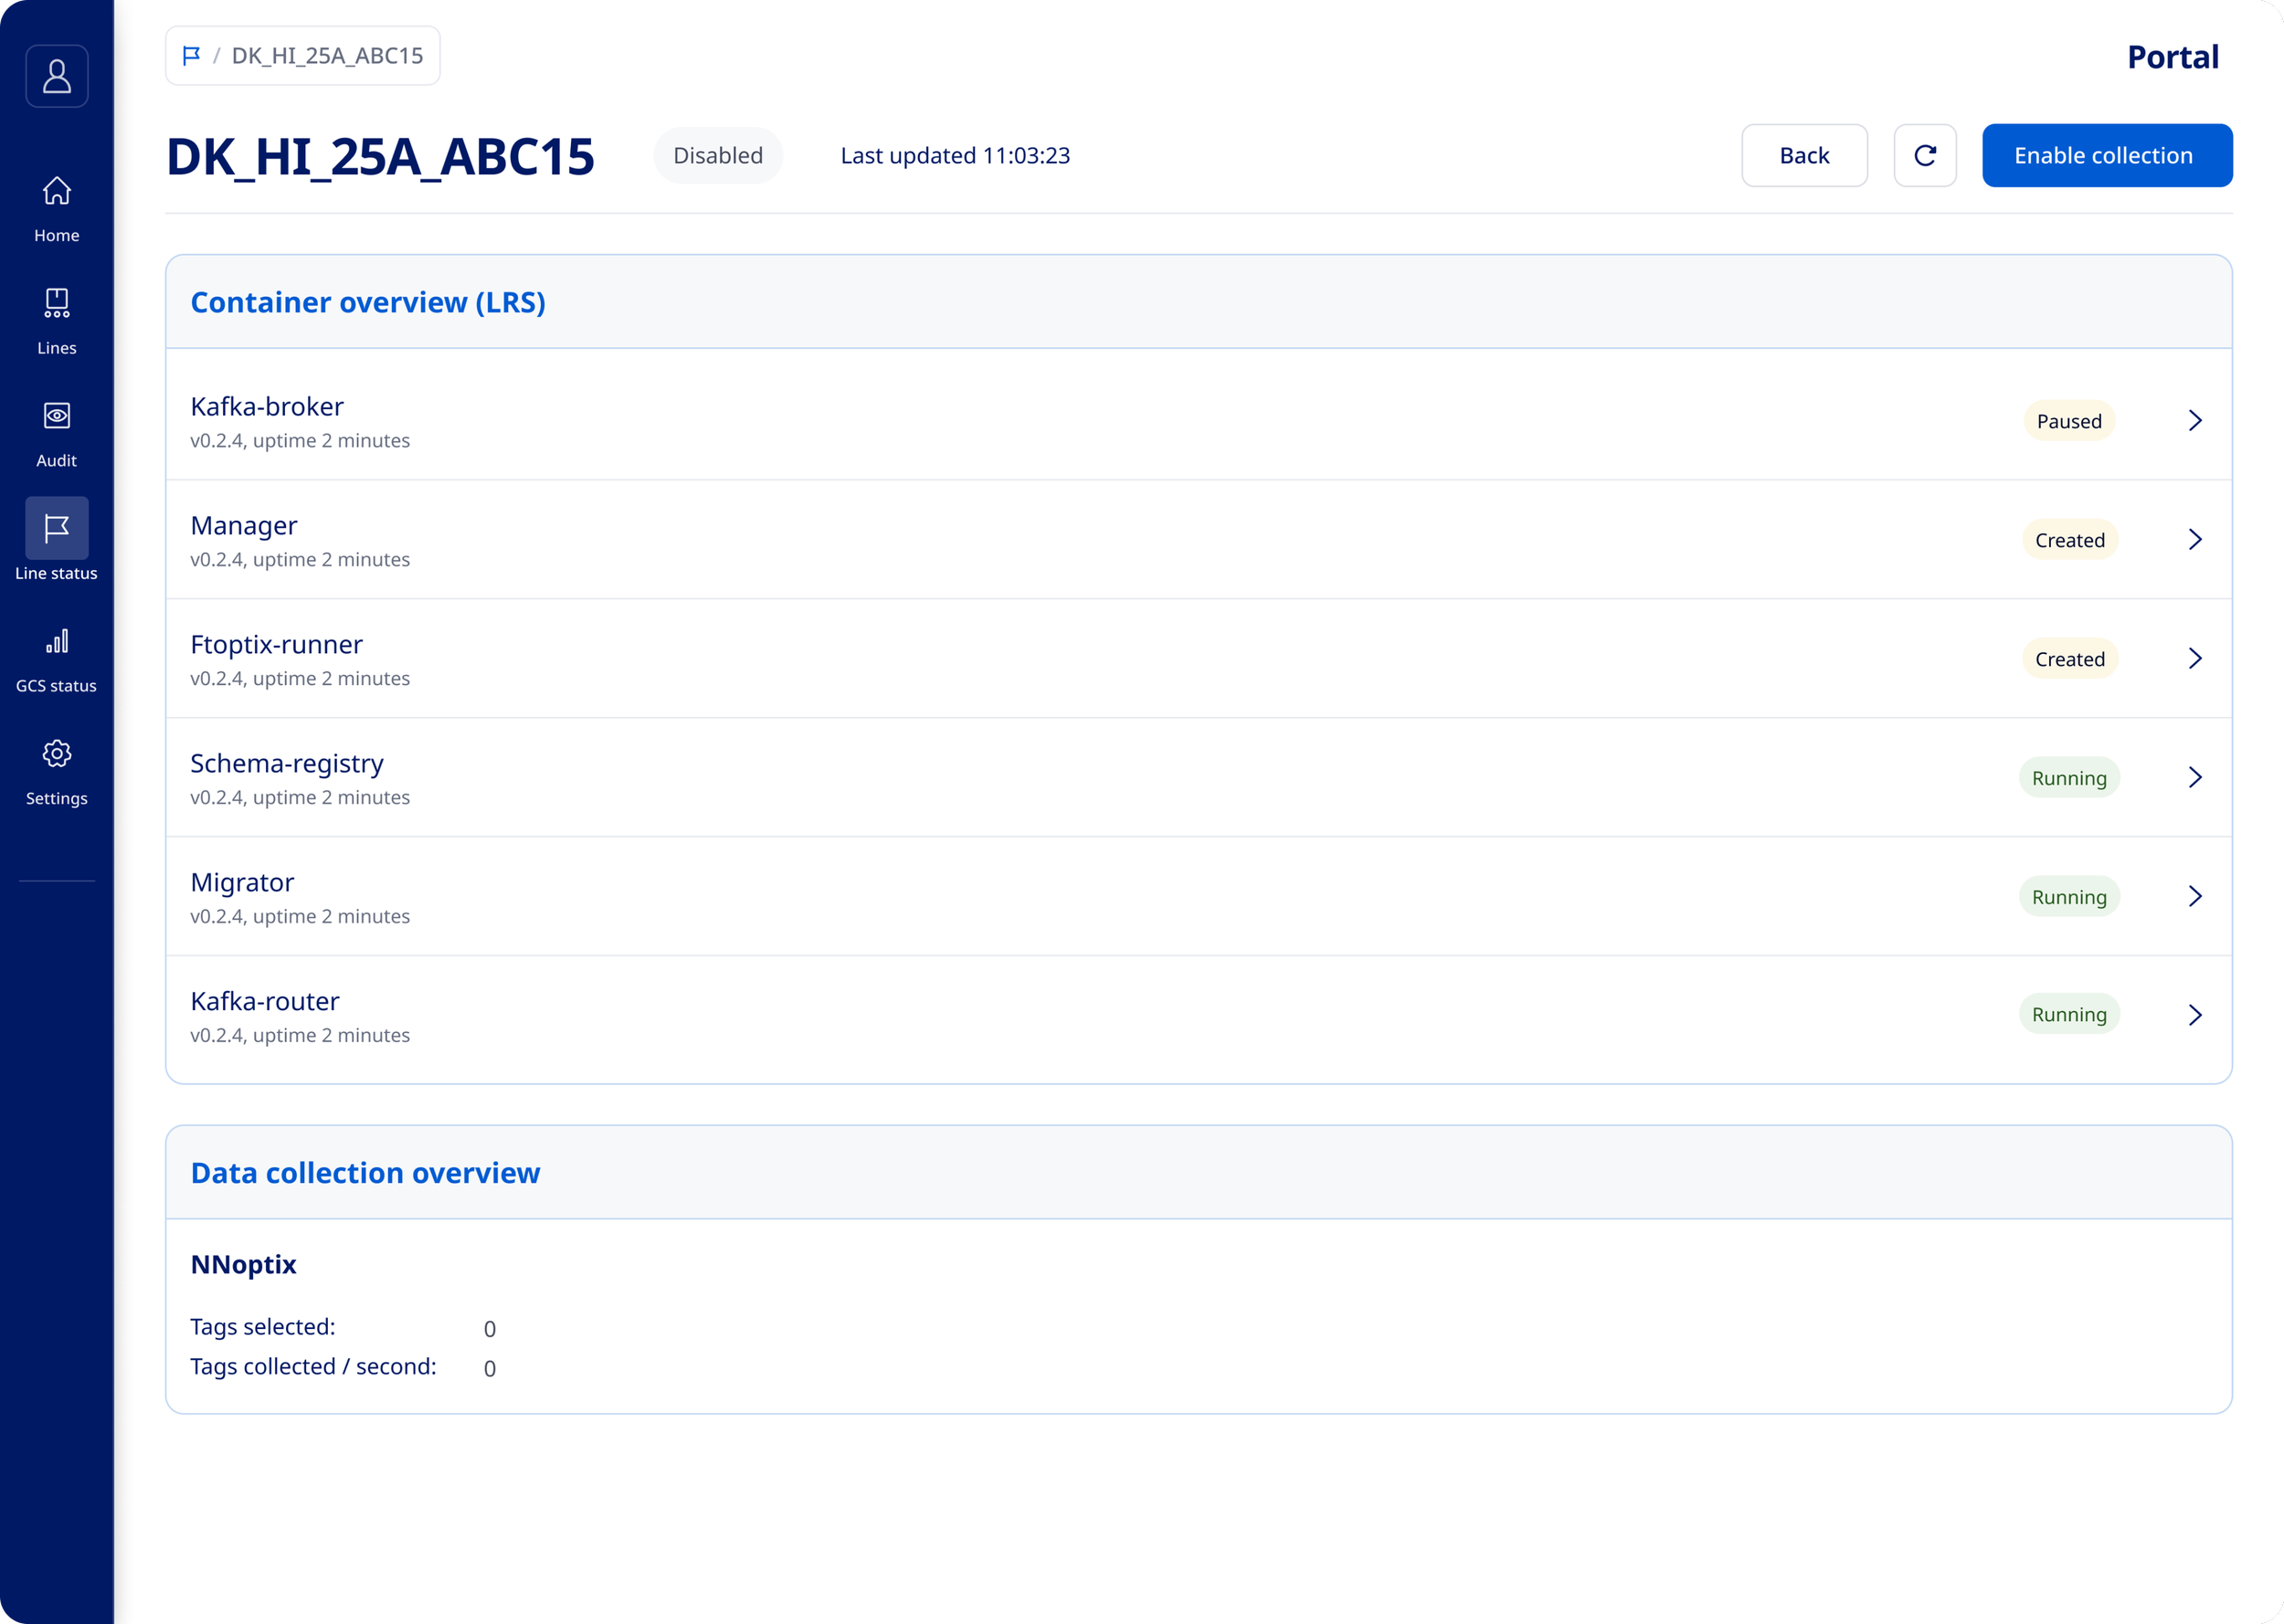
Task: Expand the Kafka-broker row chevron
Action: (x=2195, y=421)
